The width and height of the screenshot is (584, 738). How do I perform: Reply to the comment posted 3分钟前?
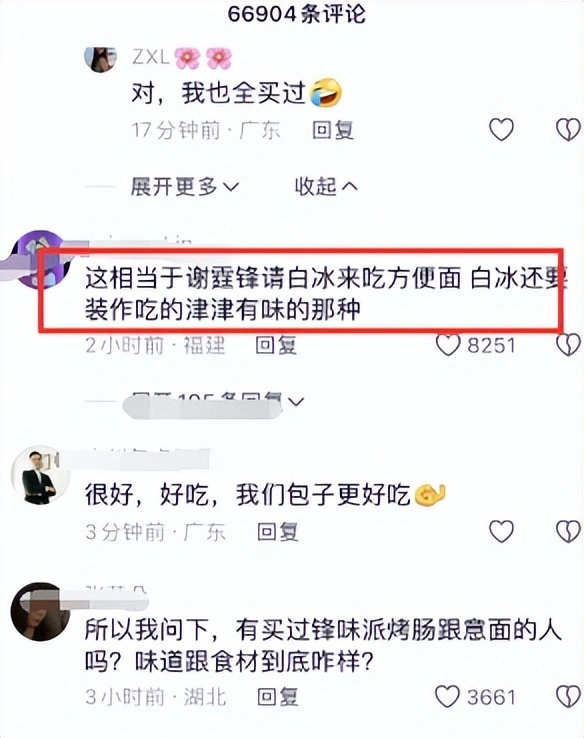[x=278, y=532]
